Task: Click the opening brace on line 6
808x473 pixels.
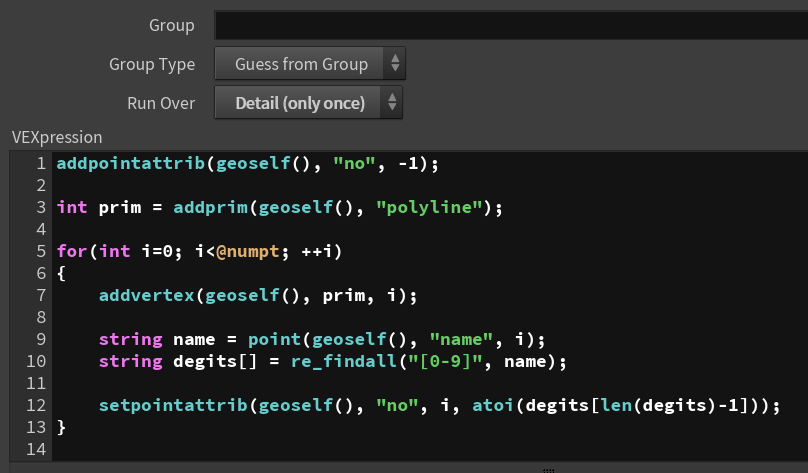Action: (61, 273)
